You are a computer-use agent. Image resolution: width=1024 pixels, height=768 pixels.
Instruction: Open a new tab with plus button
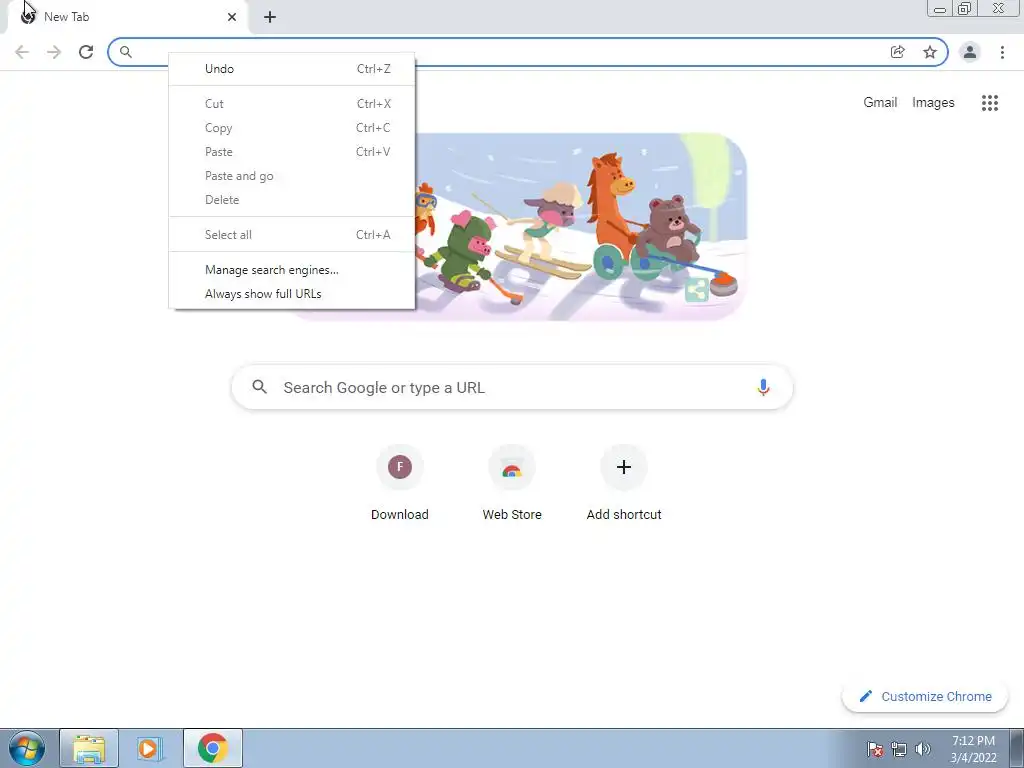click(x=270, y=17)
